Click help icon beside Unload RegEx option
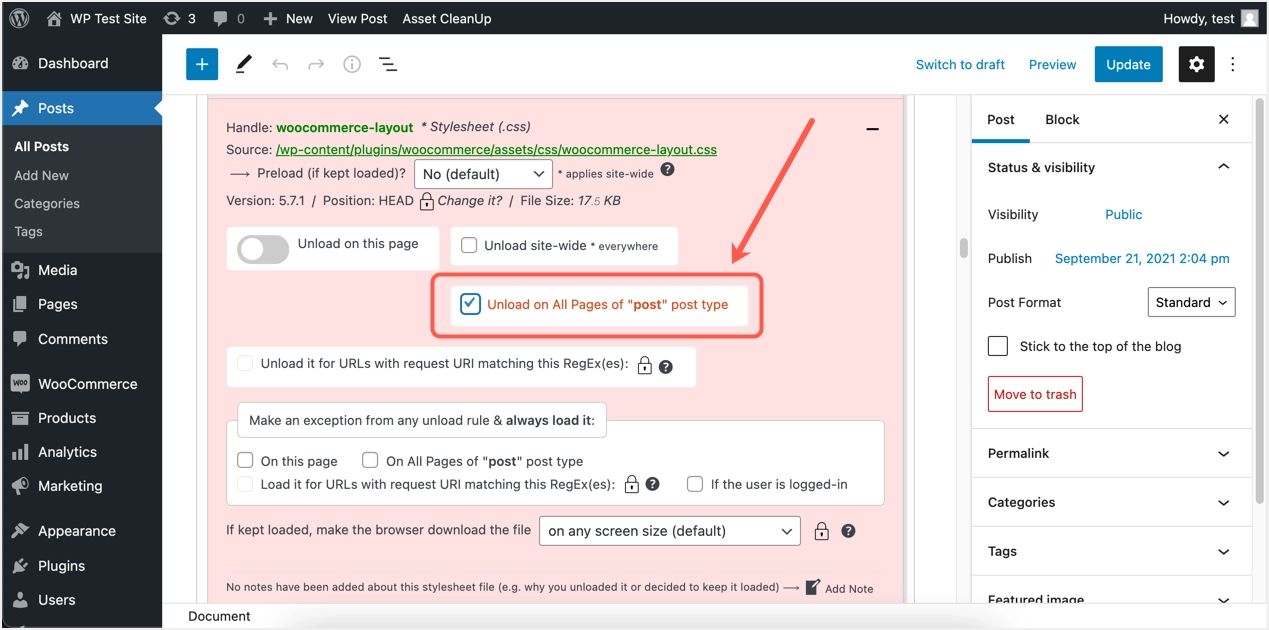The height and width of the screenshot is (630, 1269). [666, 367]
